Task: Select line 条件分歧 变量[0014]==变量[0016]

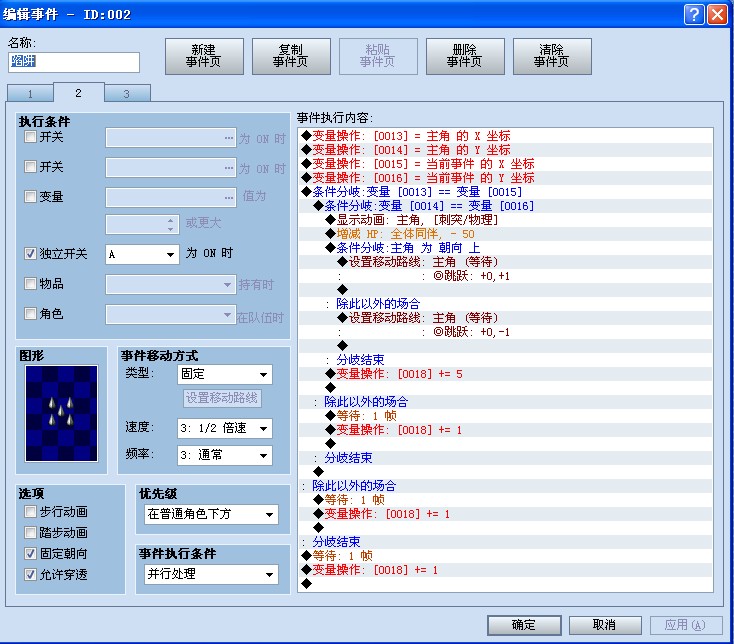Action: [505, 206]
